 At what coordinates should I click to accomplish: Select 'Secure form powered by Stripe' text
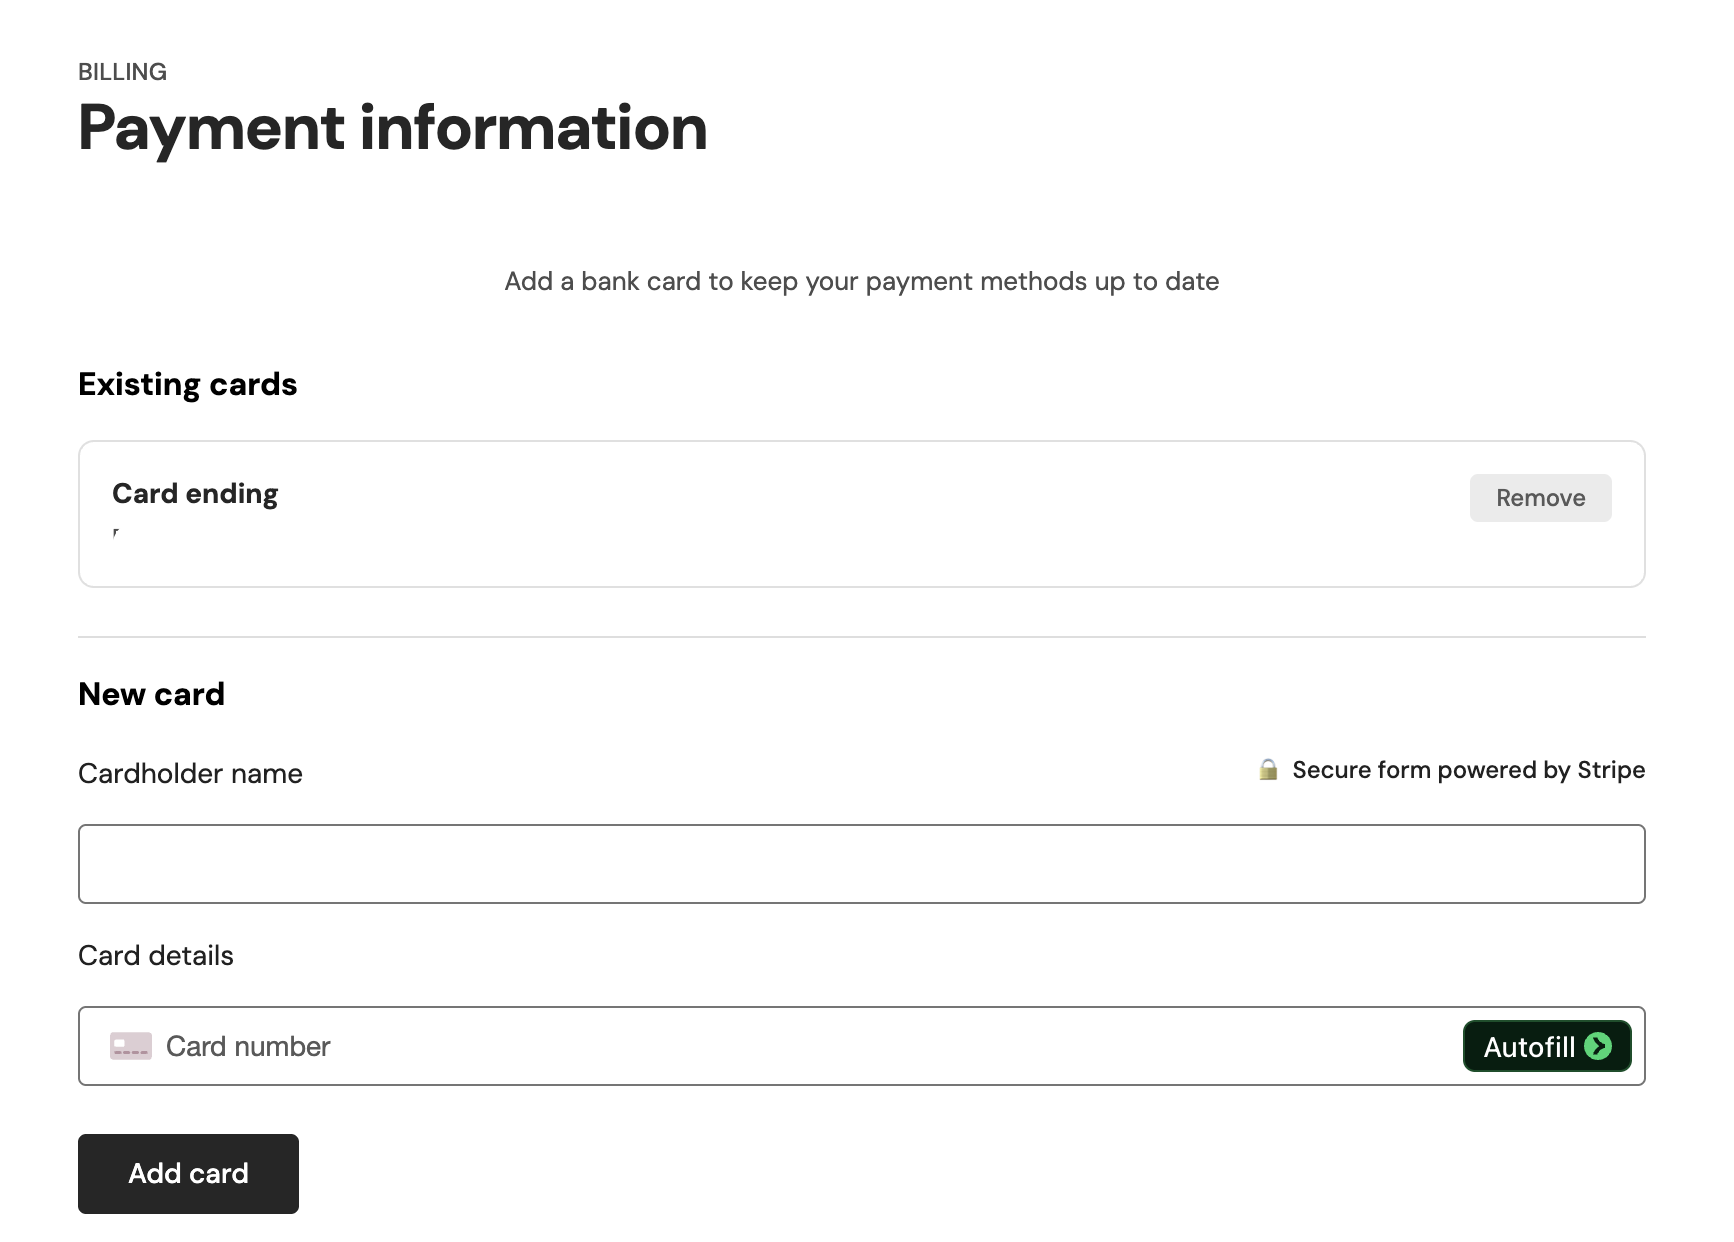coord(1468,770)
